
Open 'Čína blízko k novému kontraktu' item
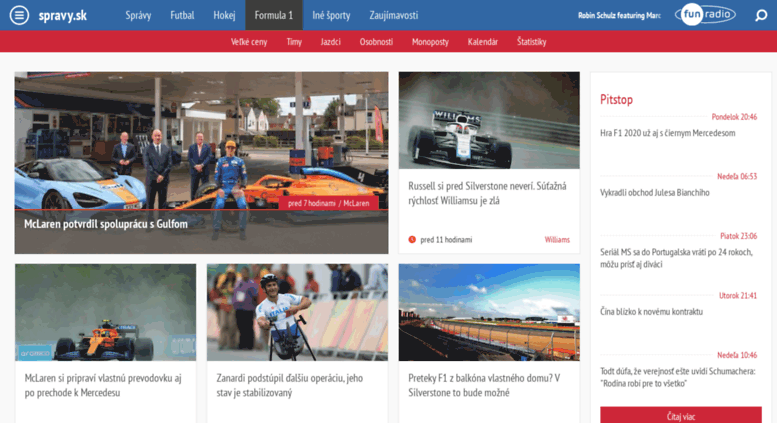click(651, 312)
